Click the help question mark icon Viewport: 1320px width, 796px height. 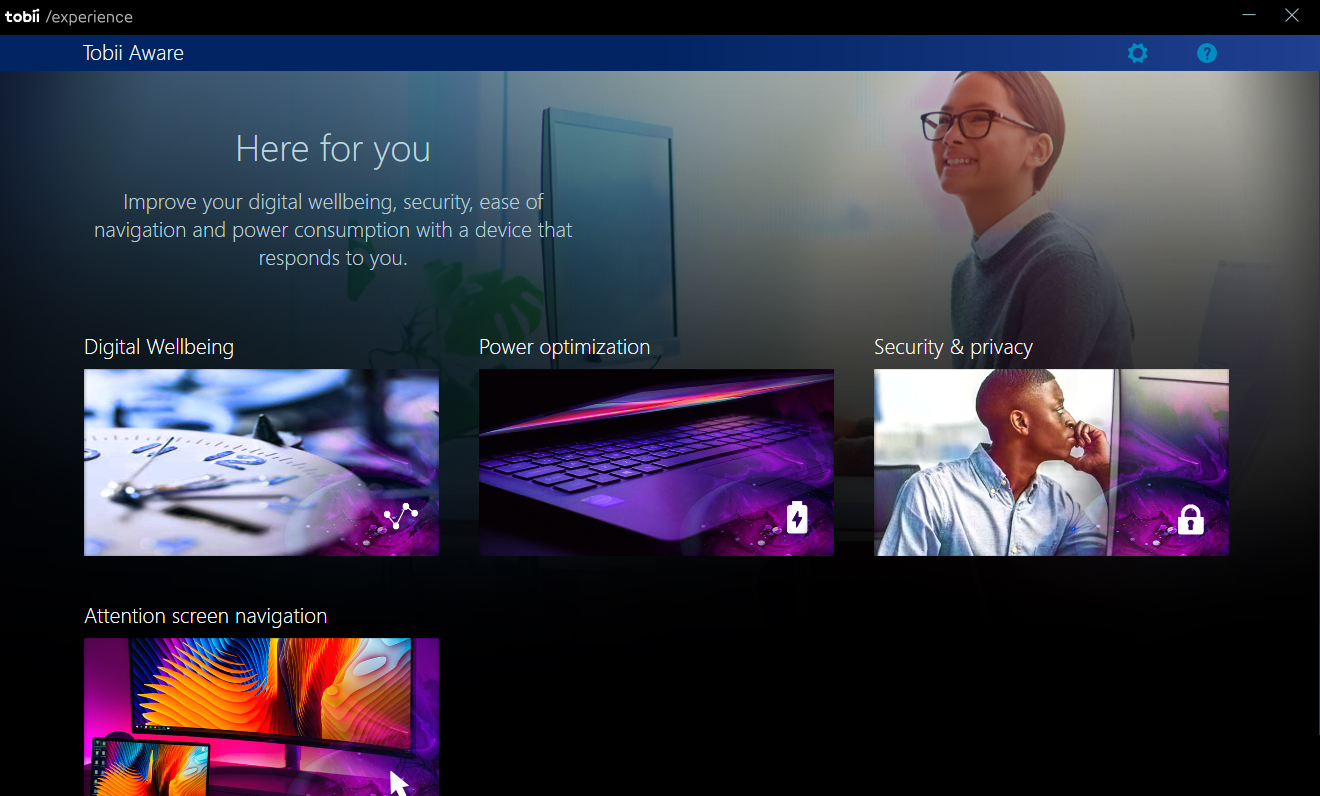(1207, 53)
